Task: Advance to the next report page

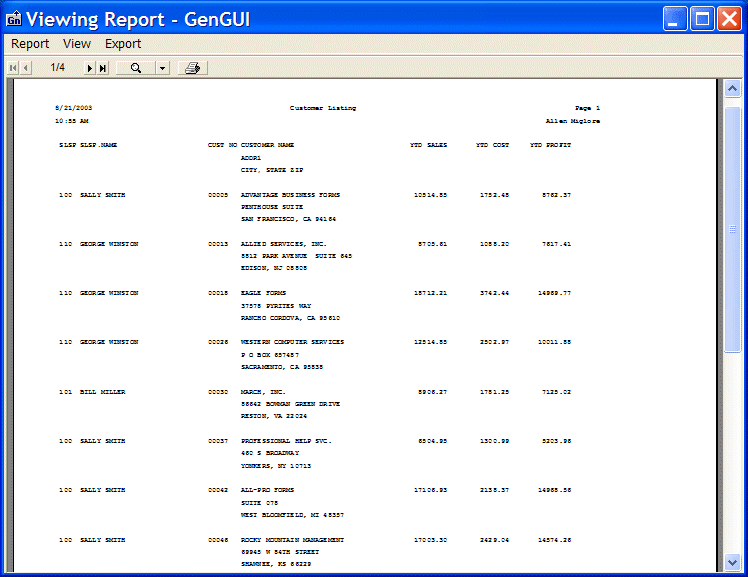Action: [90, 68]
